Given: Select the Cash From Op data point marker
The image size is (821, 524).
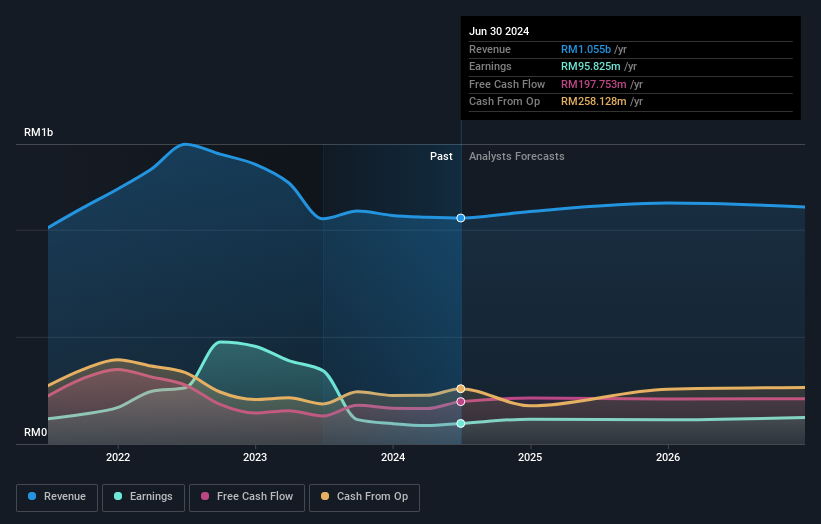Looking at the screenshot, I should point(461,388).
